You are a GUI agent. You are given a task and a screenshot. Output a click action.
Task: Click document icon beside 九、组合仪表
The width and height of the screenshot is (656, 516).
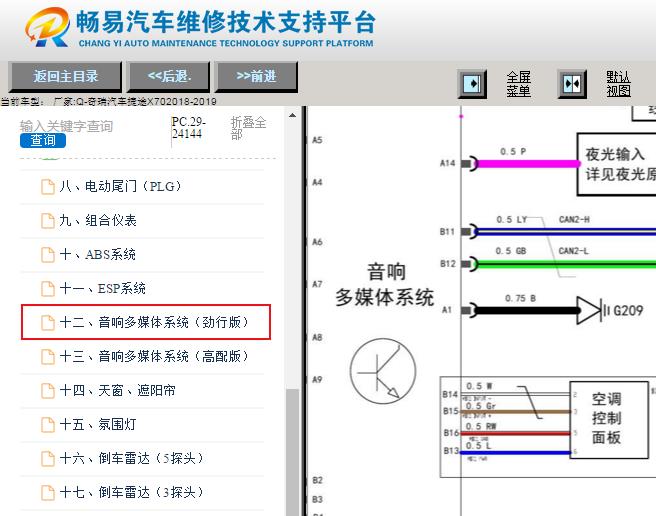(48, 221)
